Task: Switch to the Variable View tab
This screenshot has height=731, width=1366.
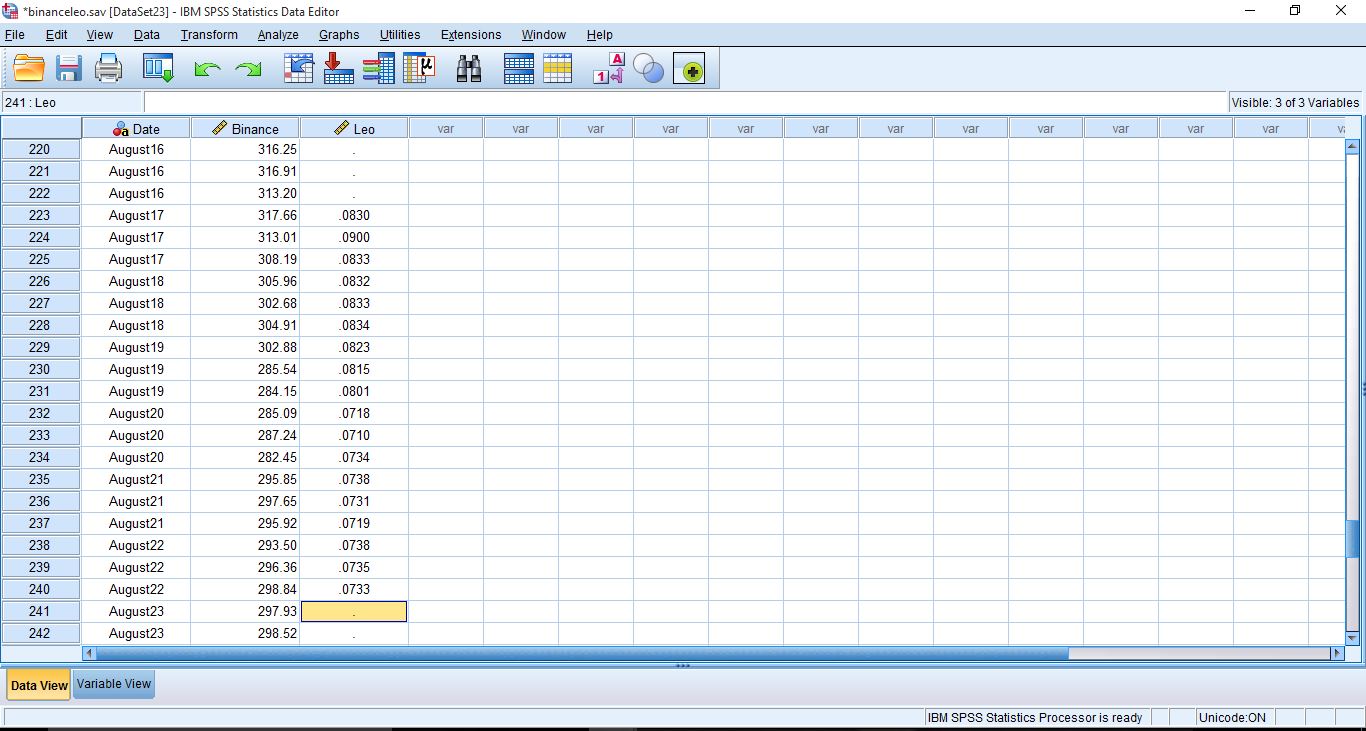Action: 114,684
